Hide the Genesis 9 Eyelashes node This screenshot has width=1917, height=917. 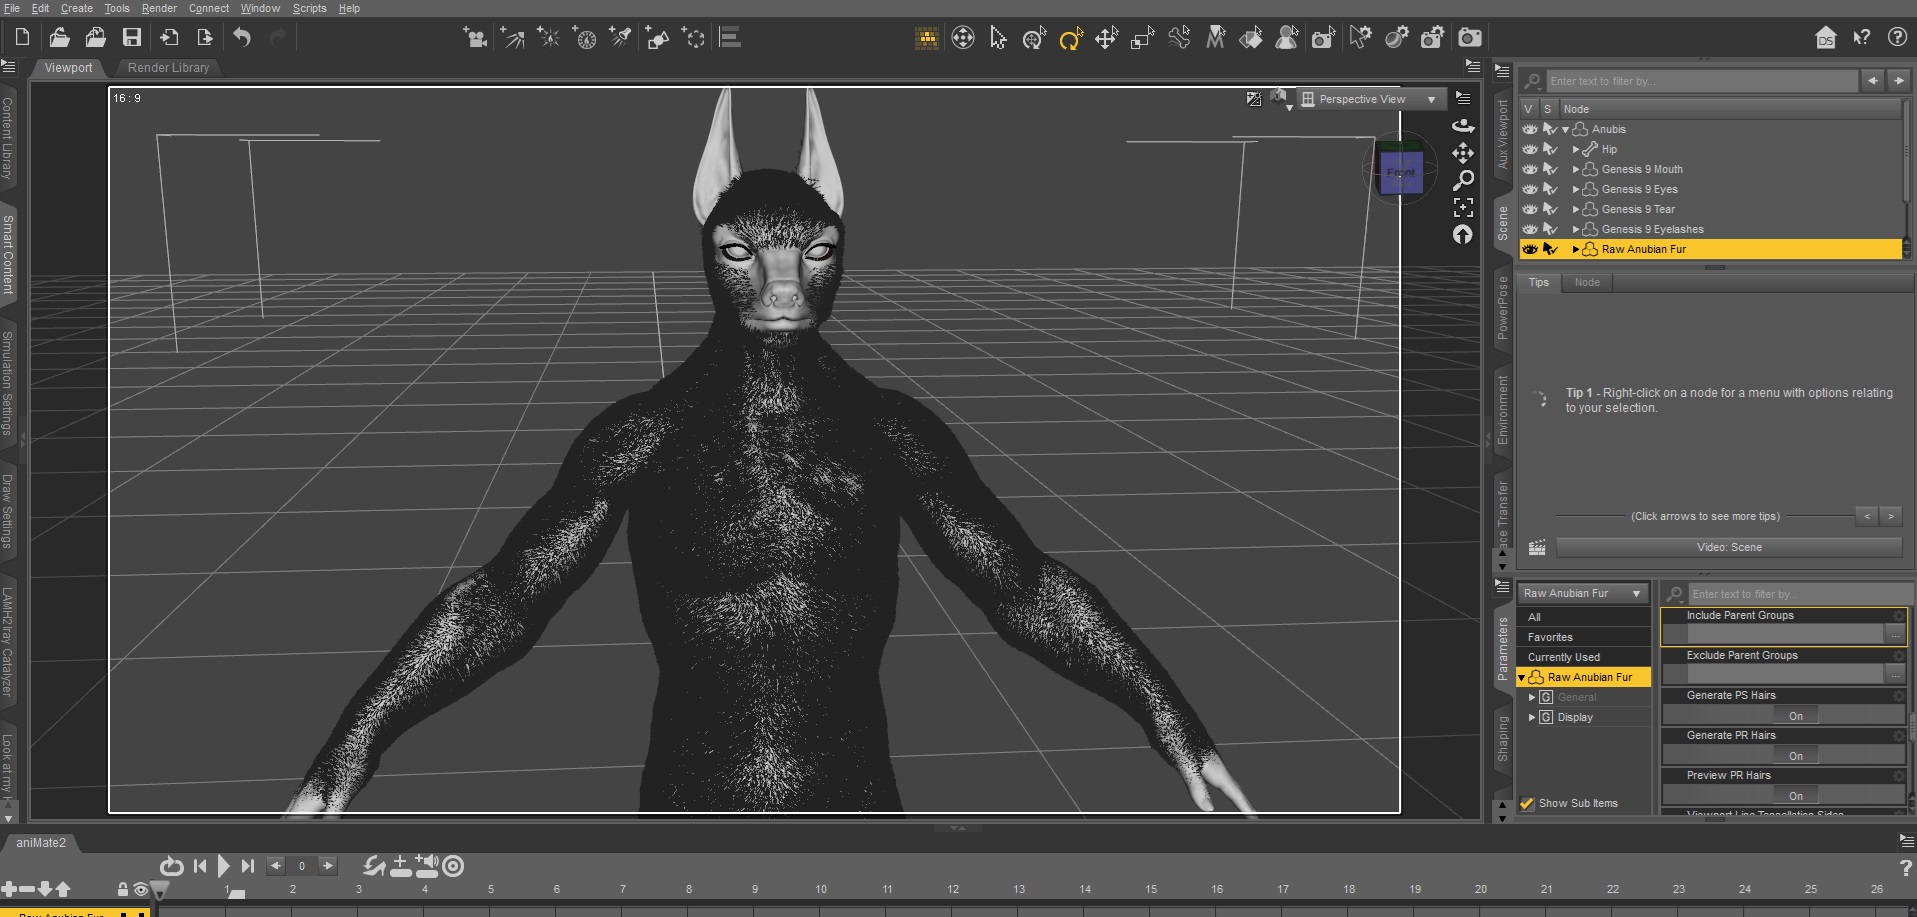click(x=1529, y=229)
